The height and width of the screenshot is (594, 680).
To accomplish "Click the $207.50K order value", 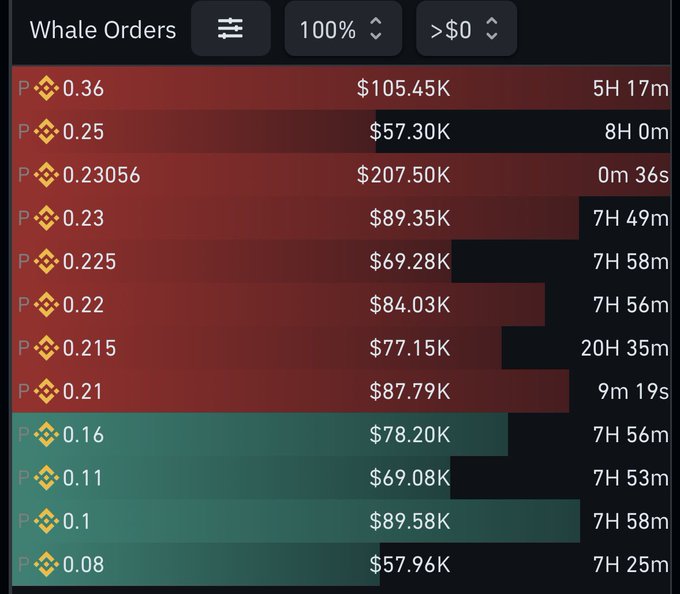I will point(404,175).
